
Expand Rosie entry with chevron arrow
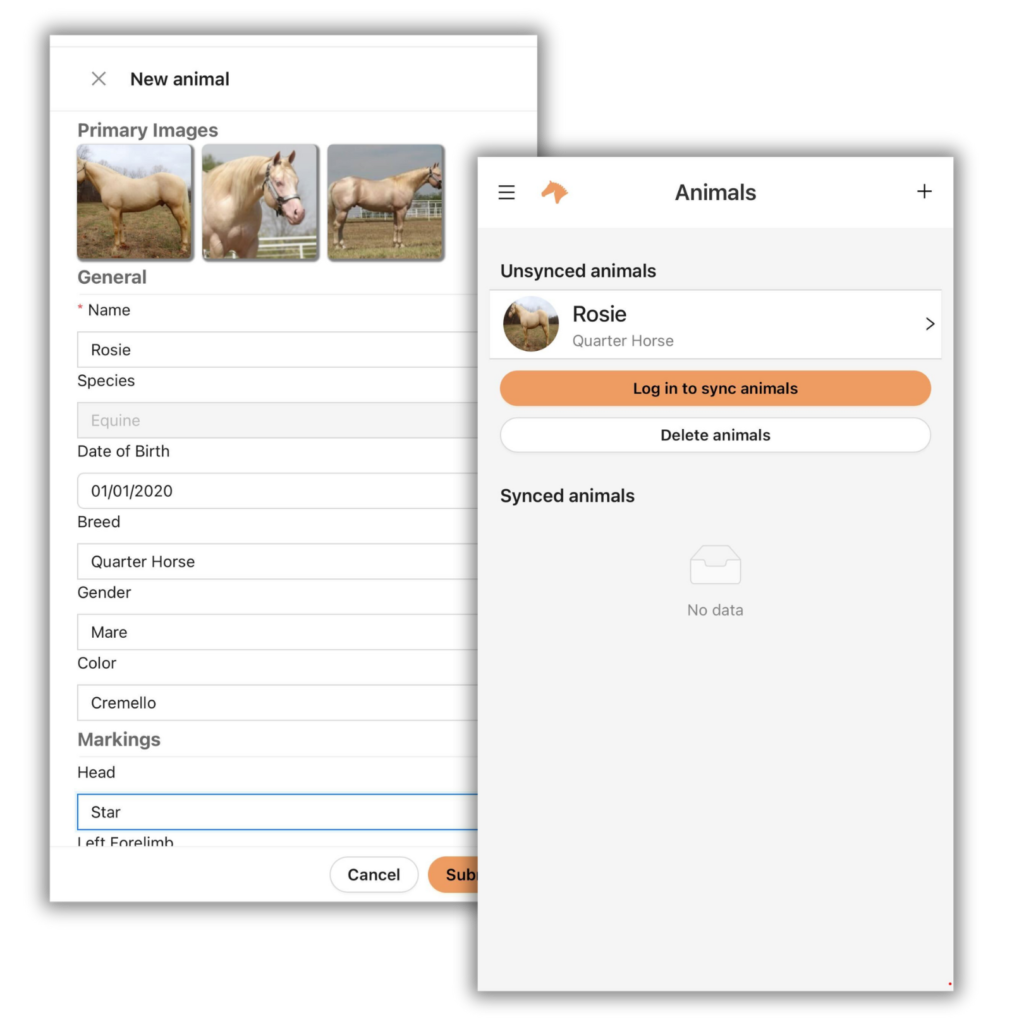(x=929, y=324)
